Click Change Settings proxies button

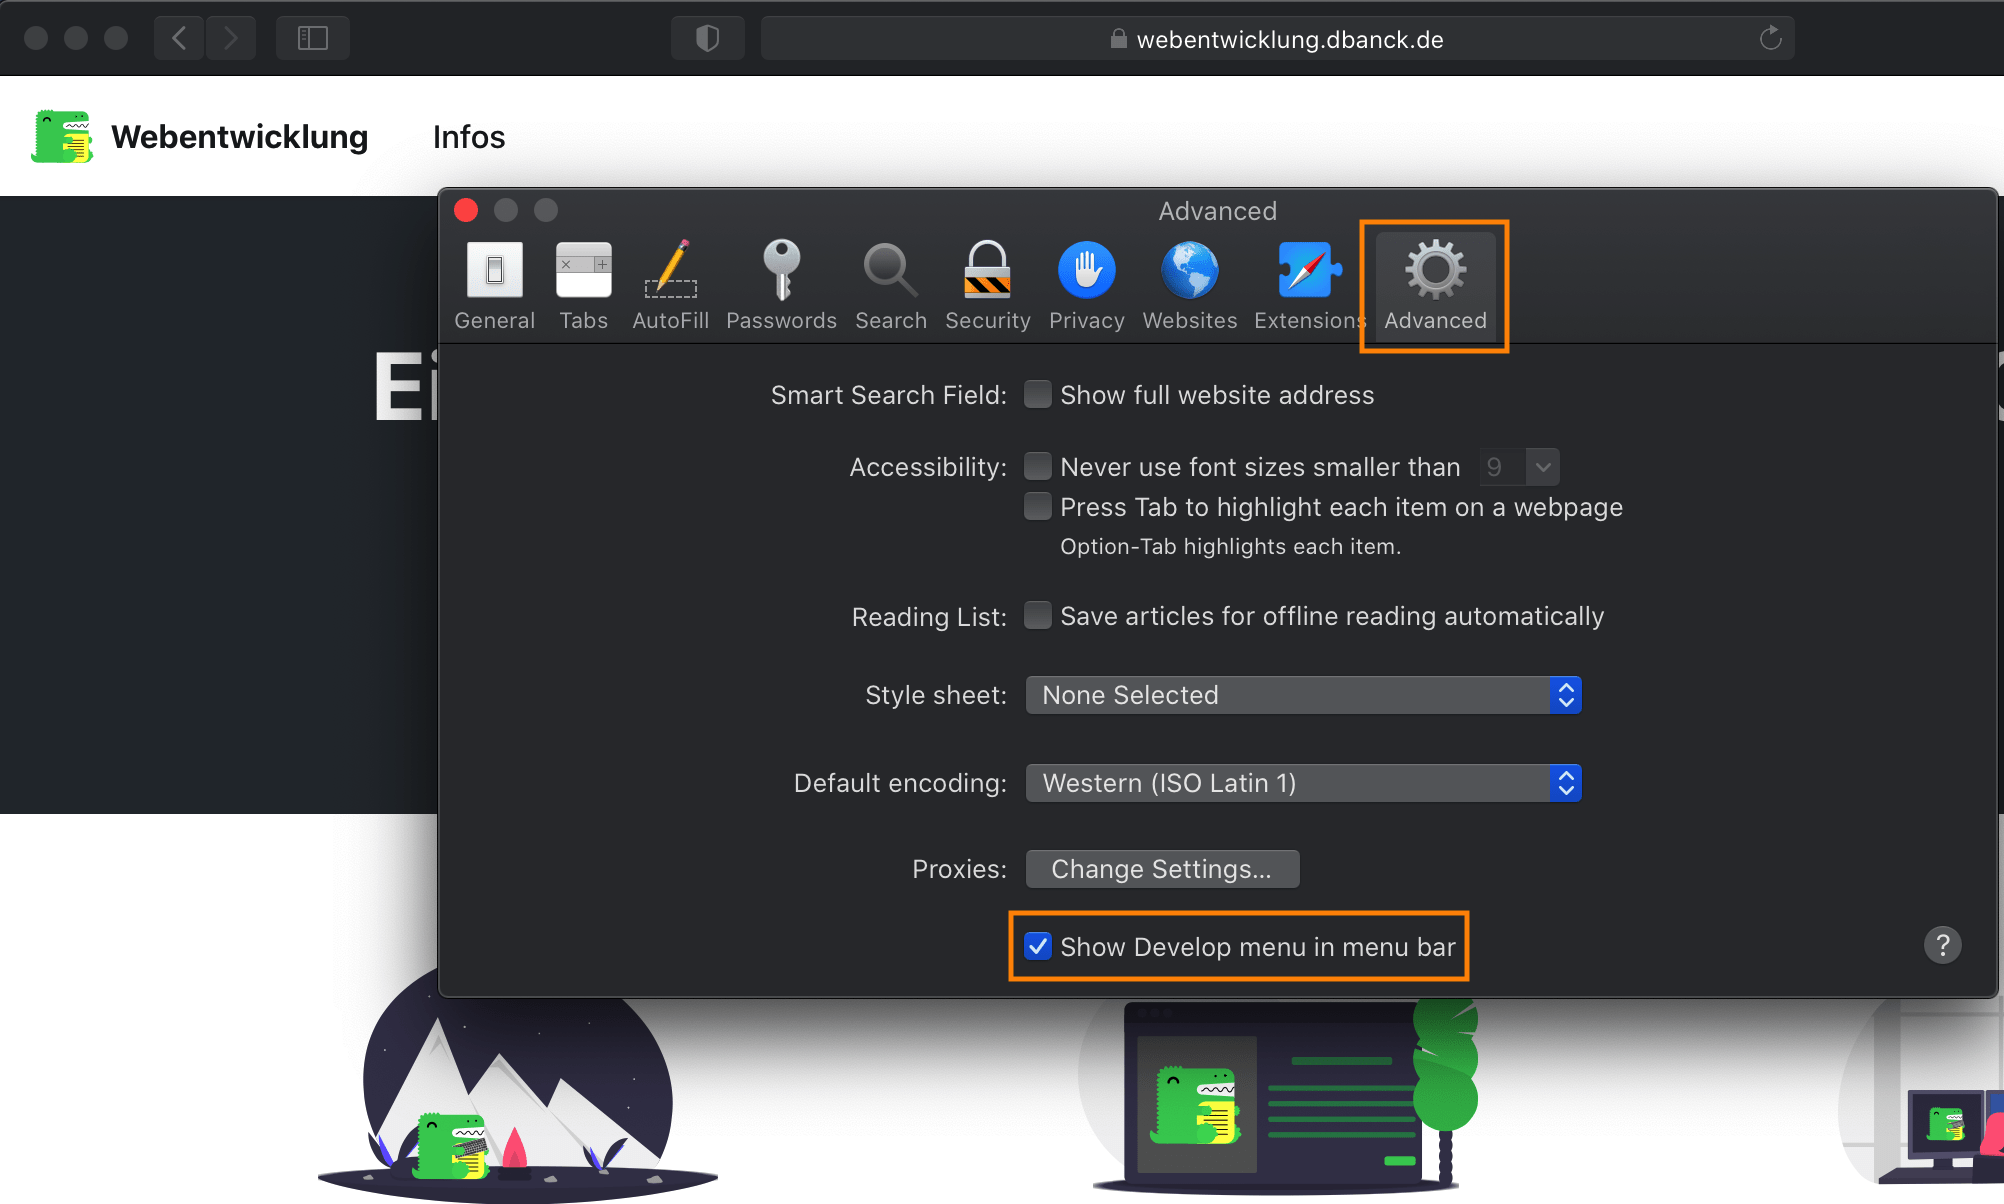1162,869
